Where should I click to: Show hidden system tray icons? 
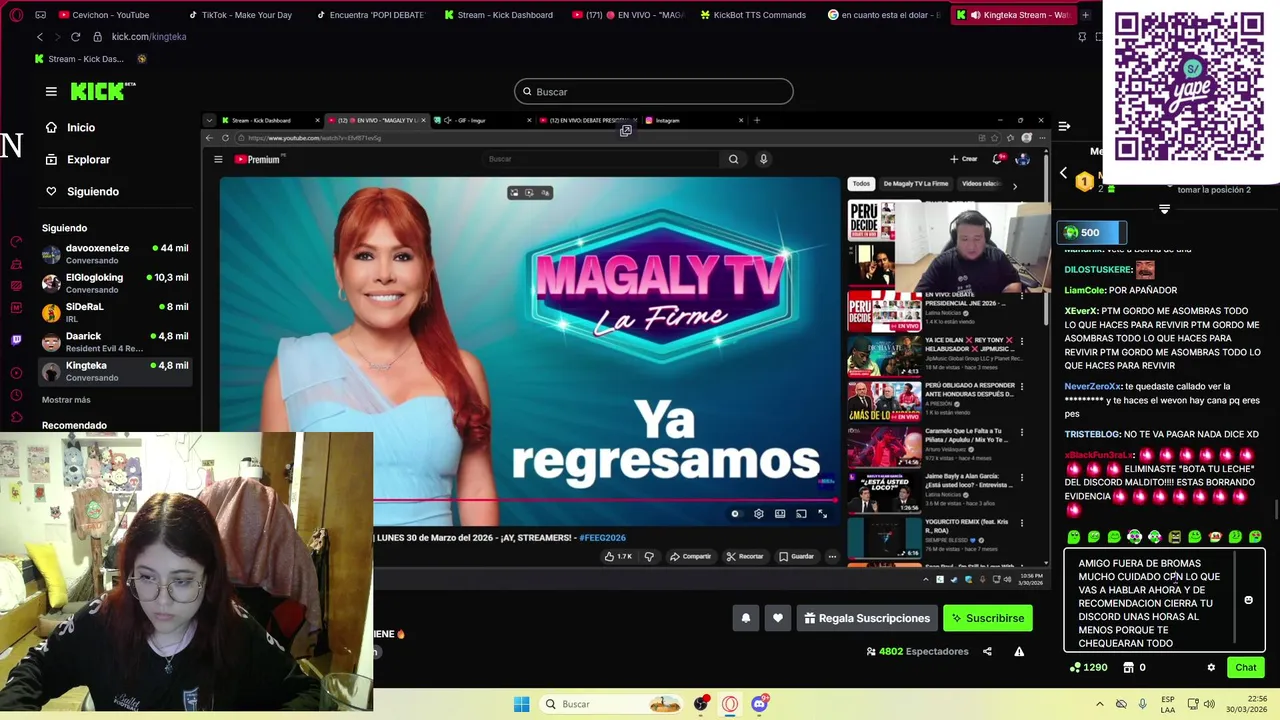click(1100, 704)
